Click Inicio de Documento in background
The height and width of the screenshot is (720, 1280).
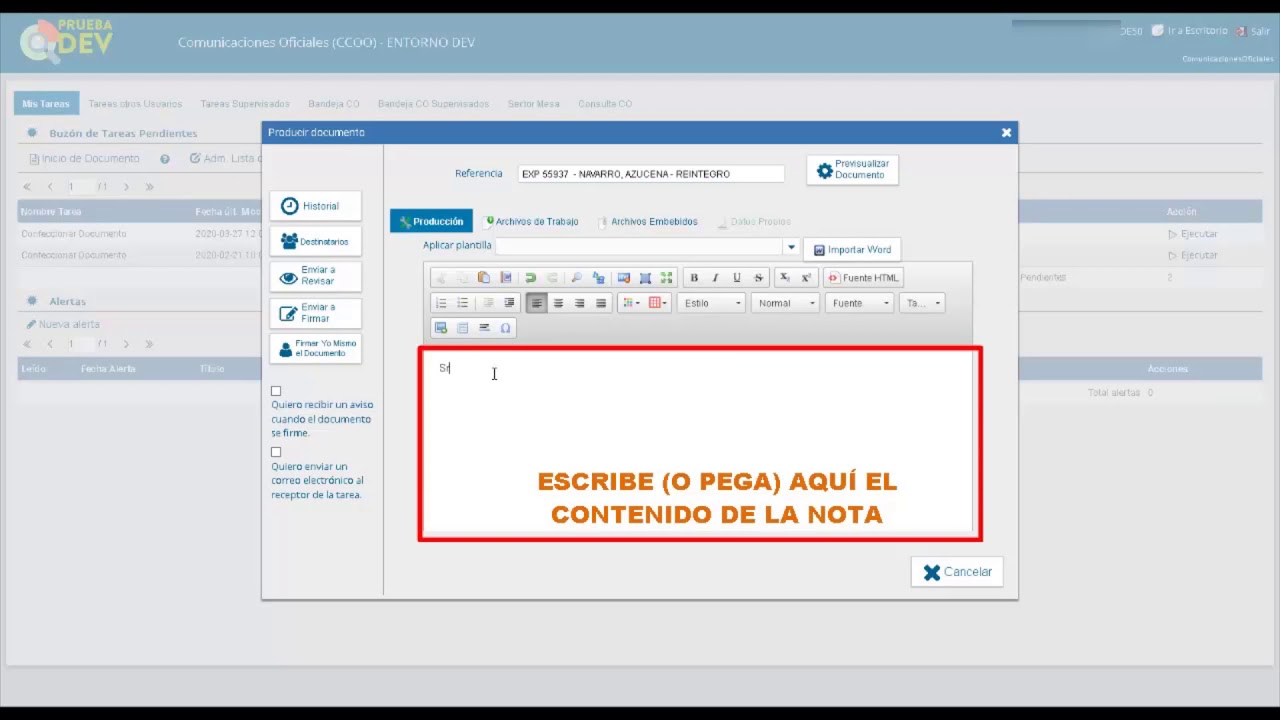tap(84, 159)
